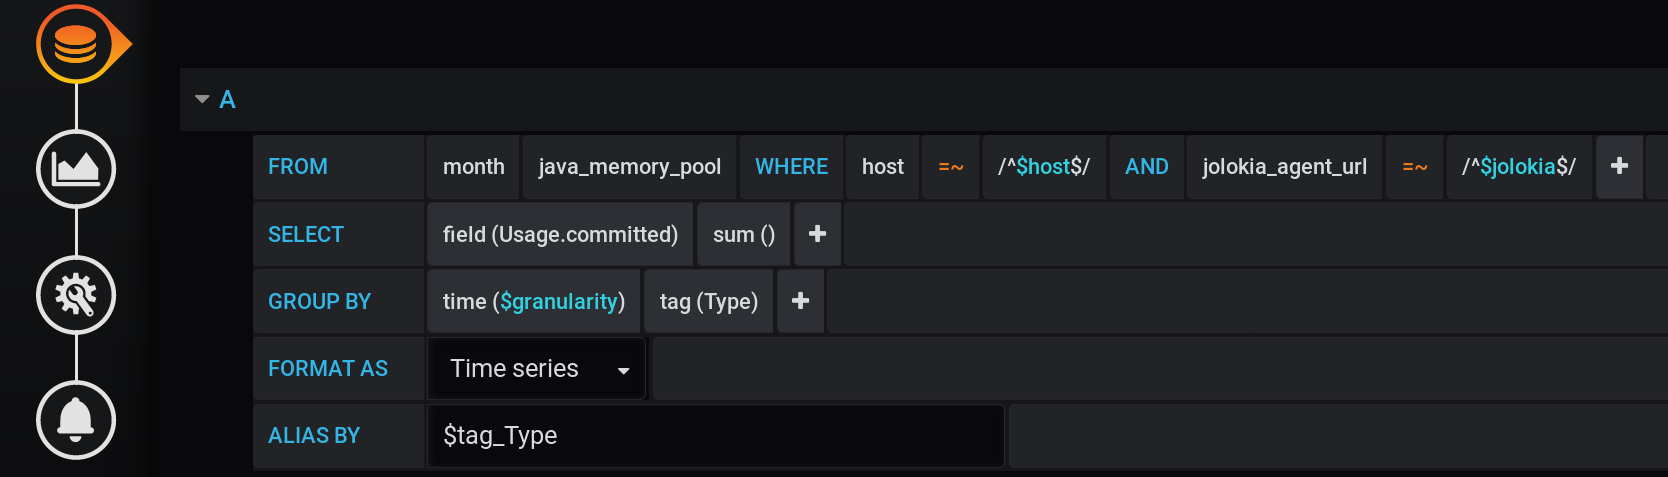Click the field (Usage.committed) selector
Screen dimensions: 1668x477
(560, 234)
